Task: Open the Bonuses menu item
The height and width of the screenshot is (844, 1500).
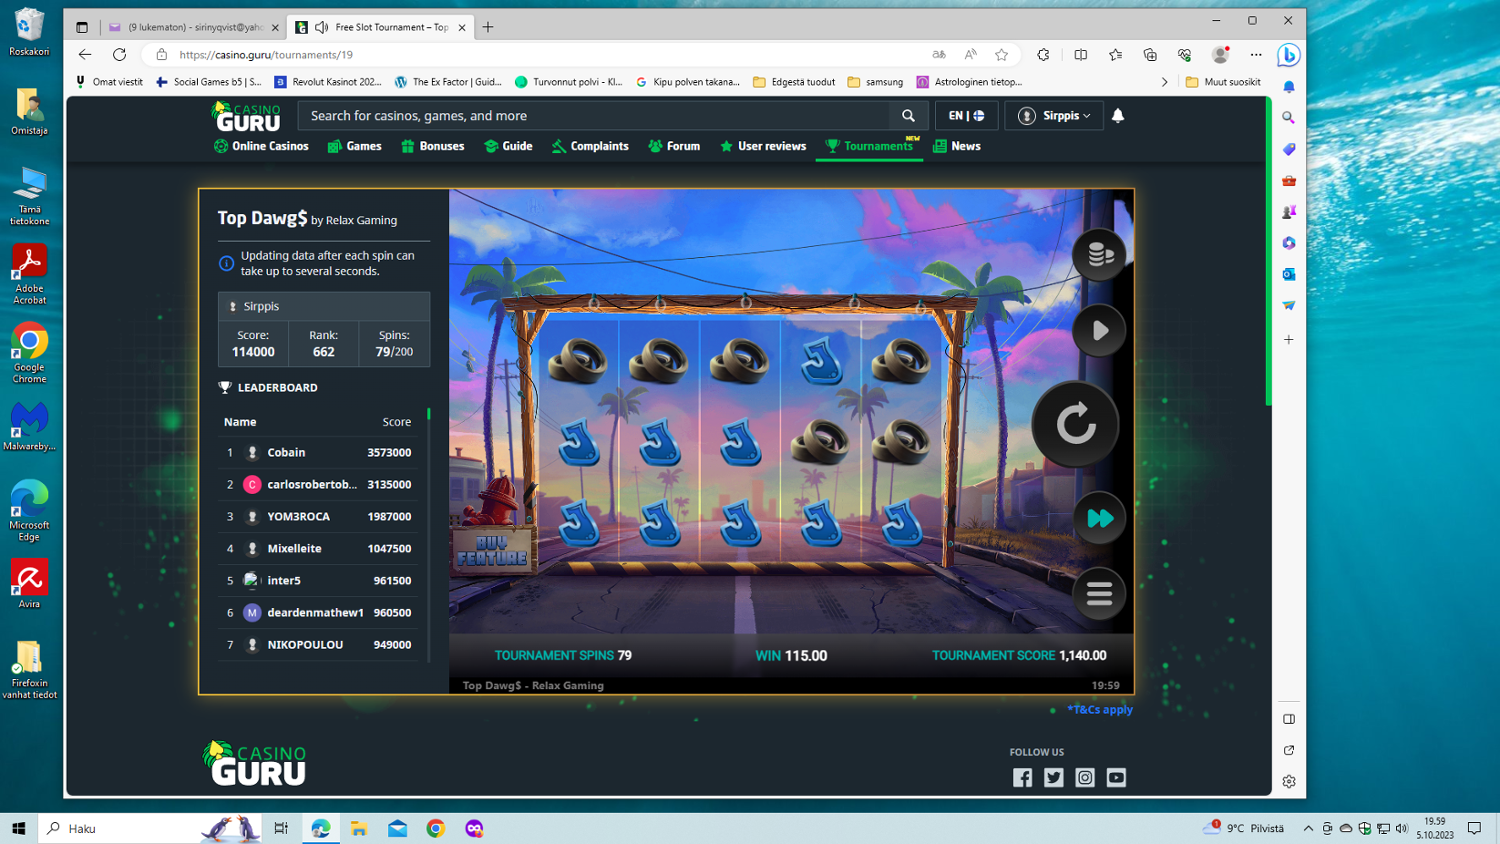Action: tap(433, 146)
